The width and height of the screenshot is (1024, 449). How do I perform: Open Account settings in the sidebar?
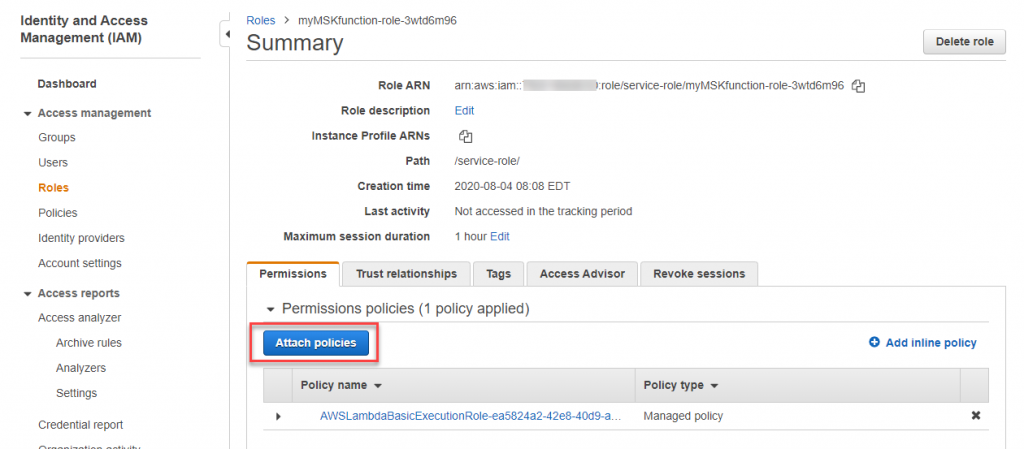[x=80, y=263]
